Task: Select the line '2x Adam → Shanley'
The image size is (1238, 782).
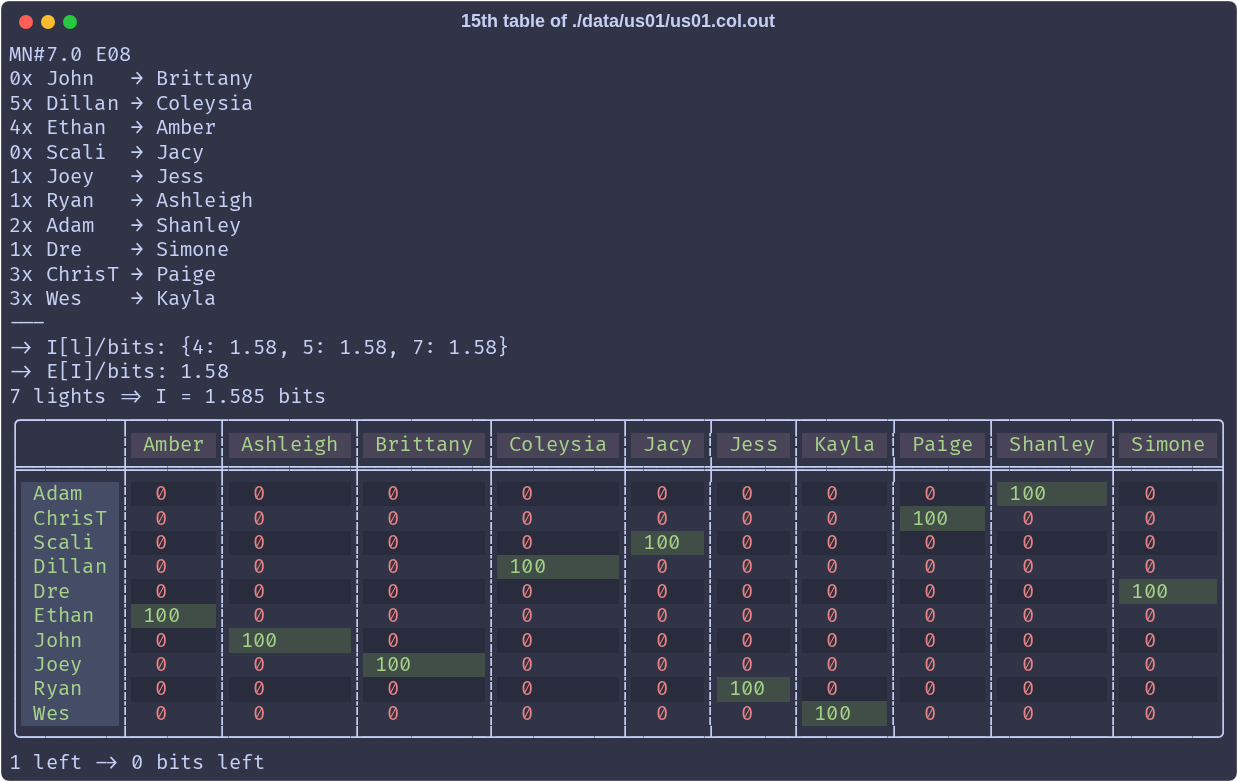Action: click(125, 225)
